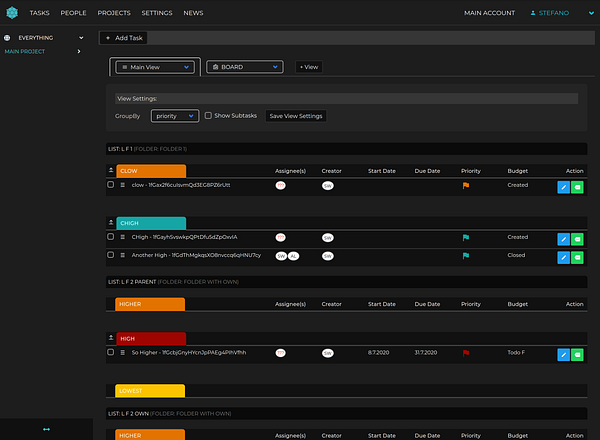Screen dimensions: 600x440
Task: Check the clow task checkbox
Action: click(111, 184)
